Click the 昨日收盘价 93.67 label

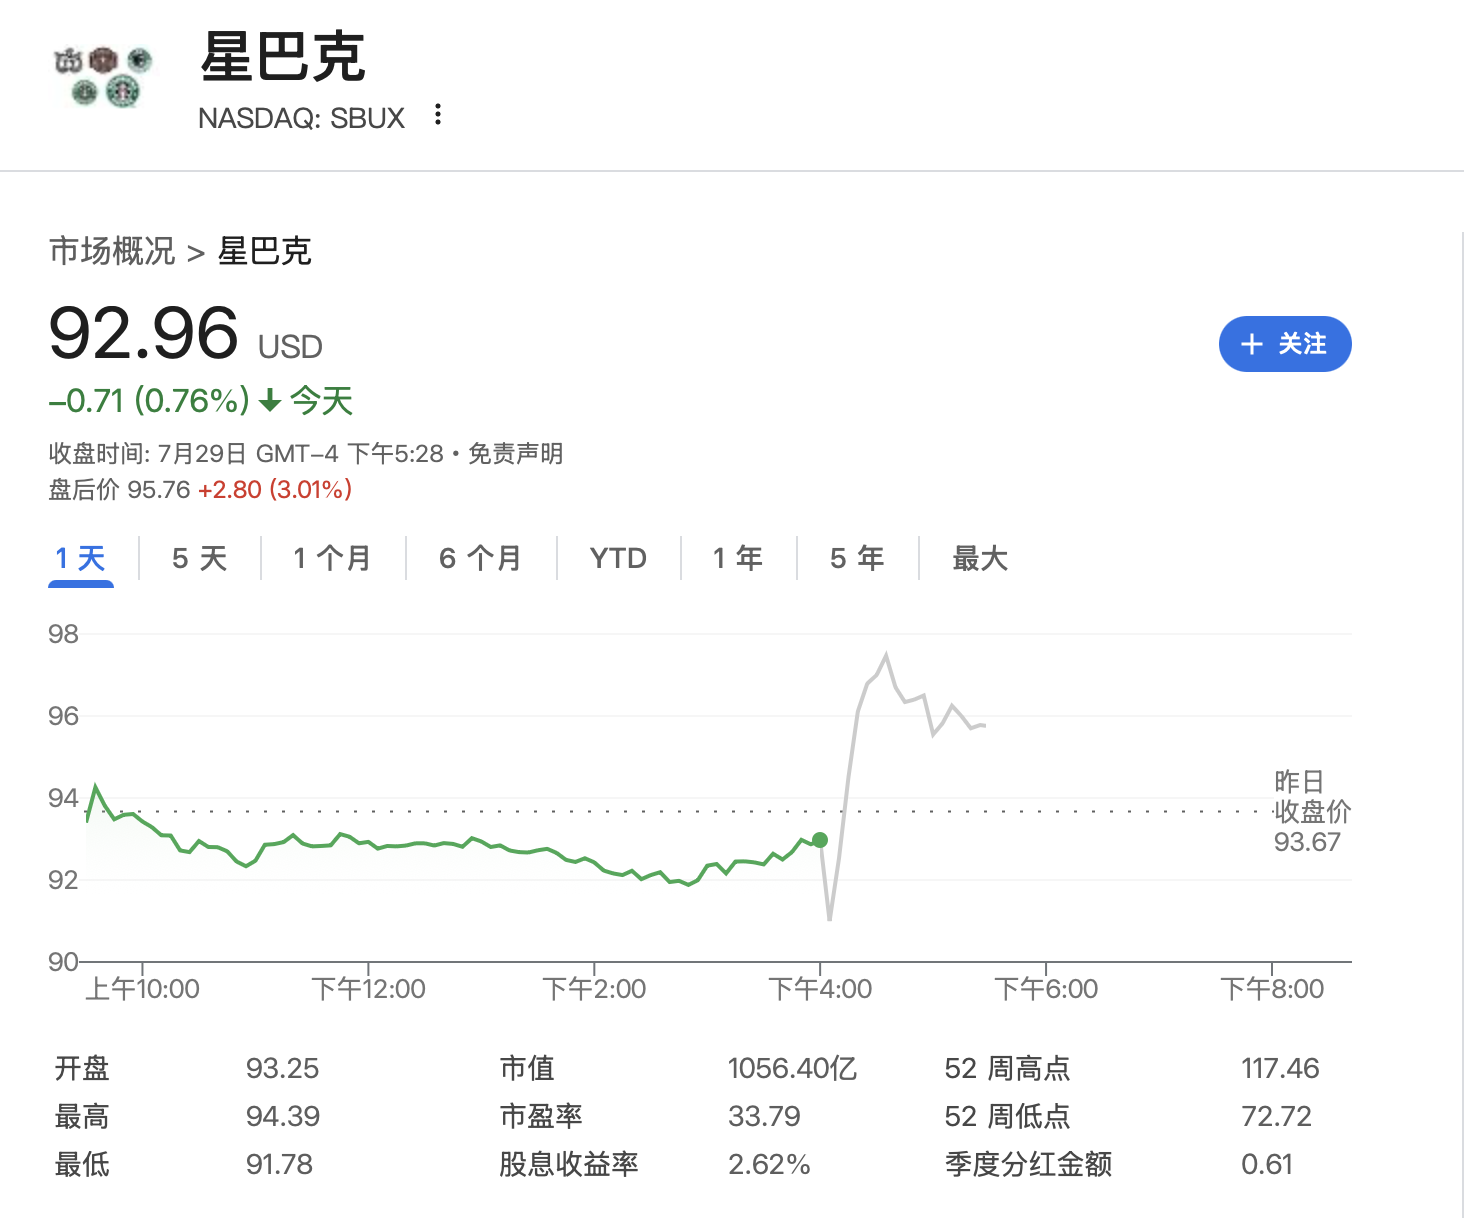point(1312,811)
